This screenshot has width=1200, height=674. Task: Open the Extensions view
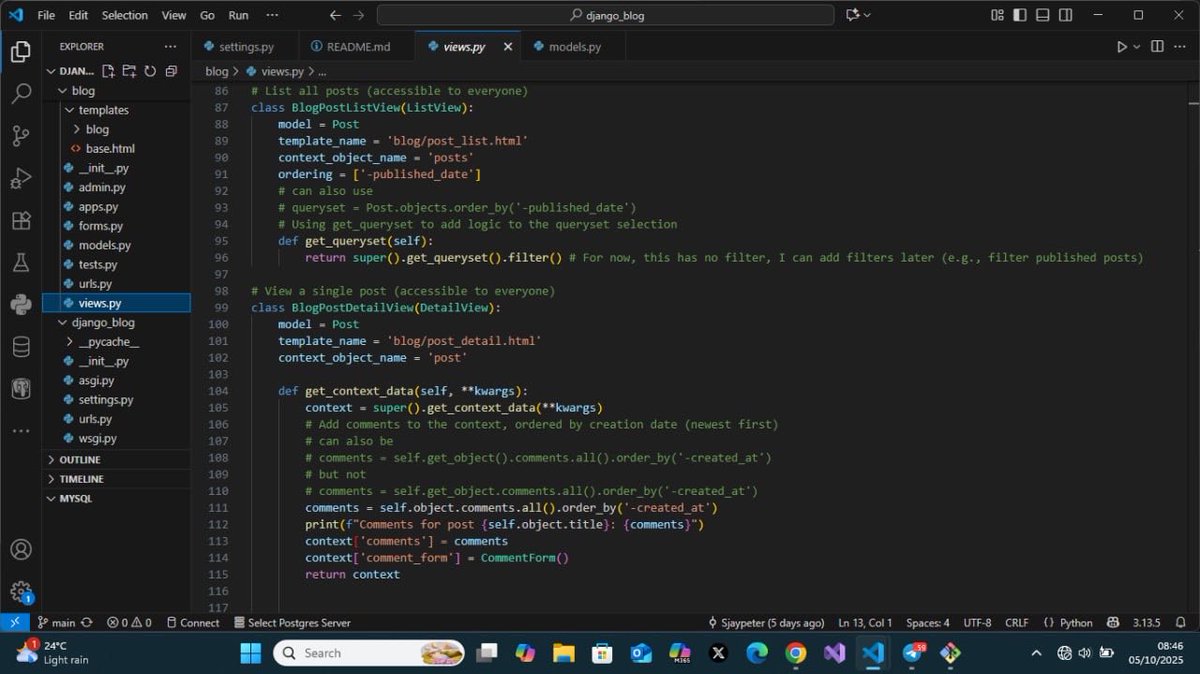pyautogui.click(x=20, y=221)
